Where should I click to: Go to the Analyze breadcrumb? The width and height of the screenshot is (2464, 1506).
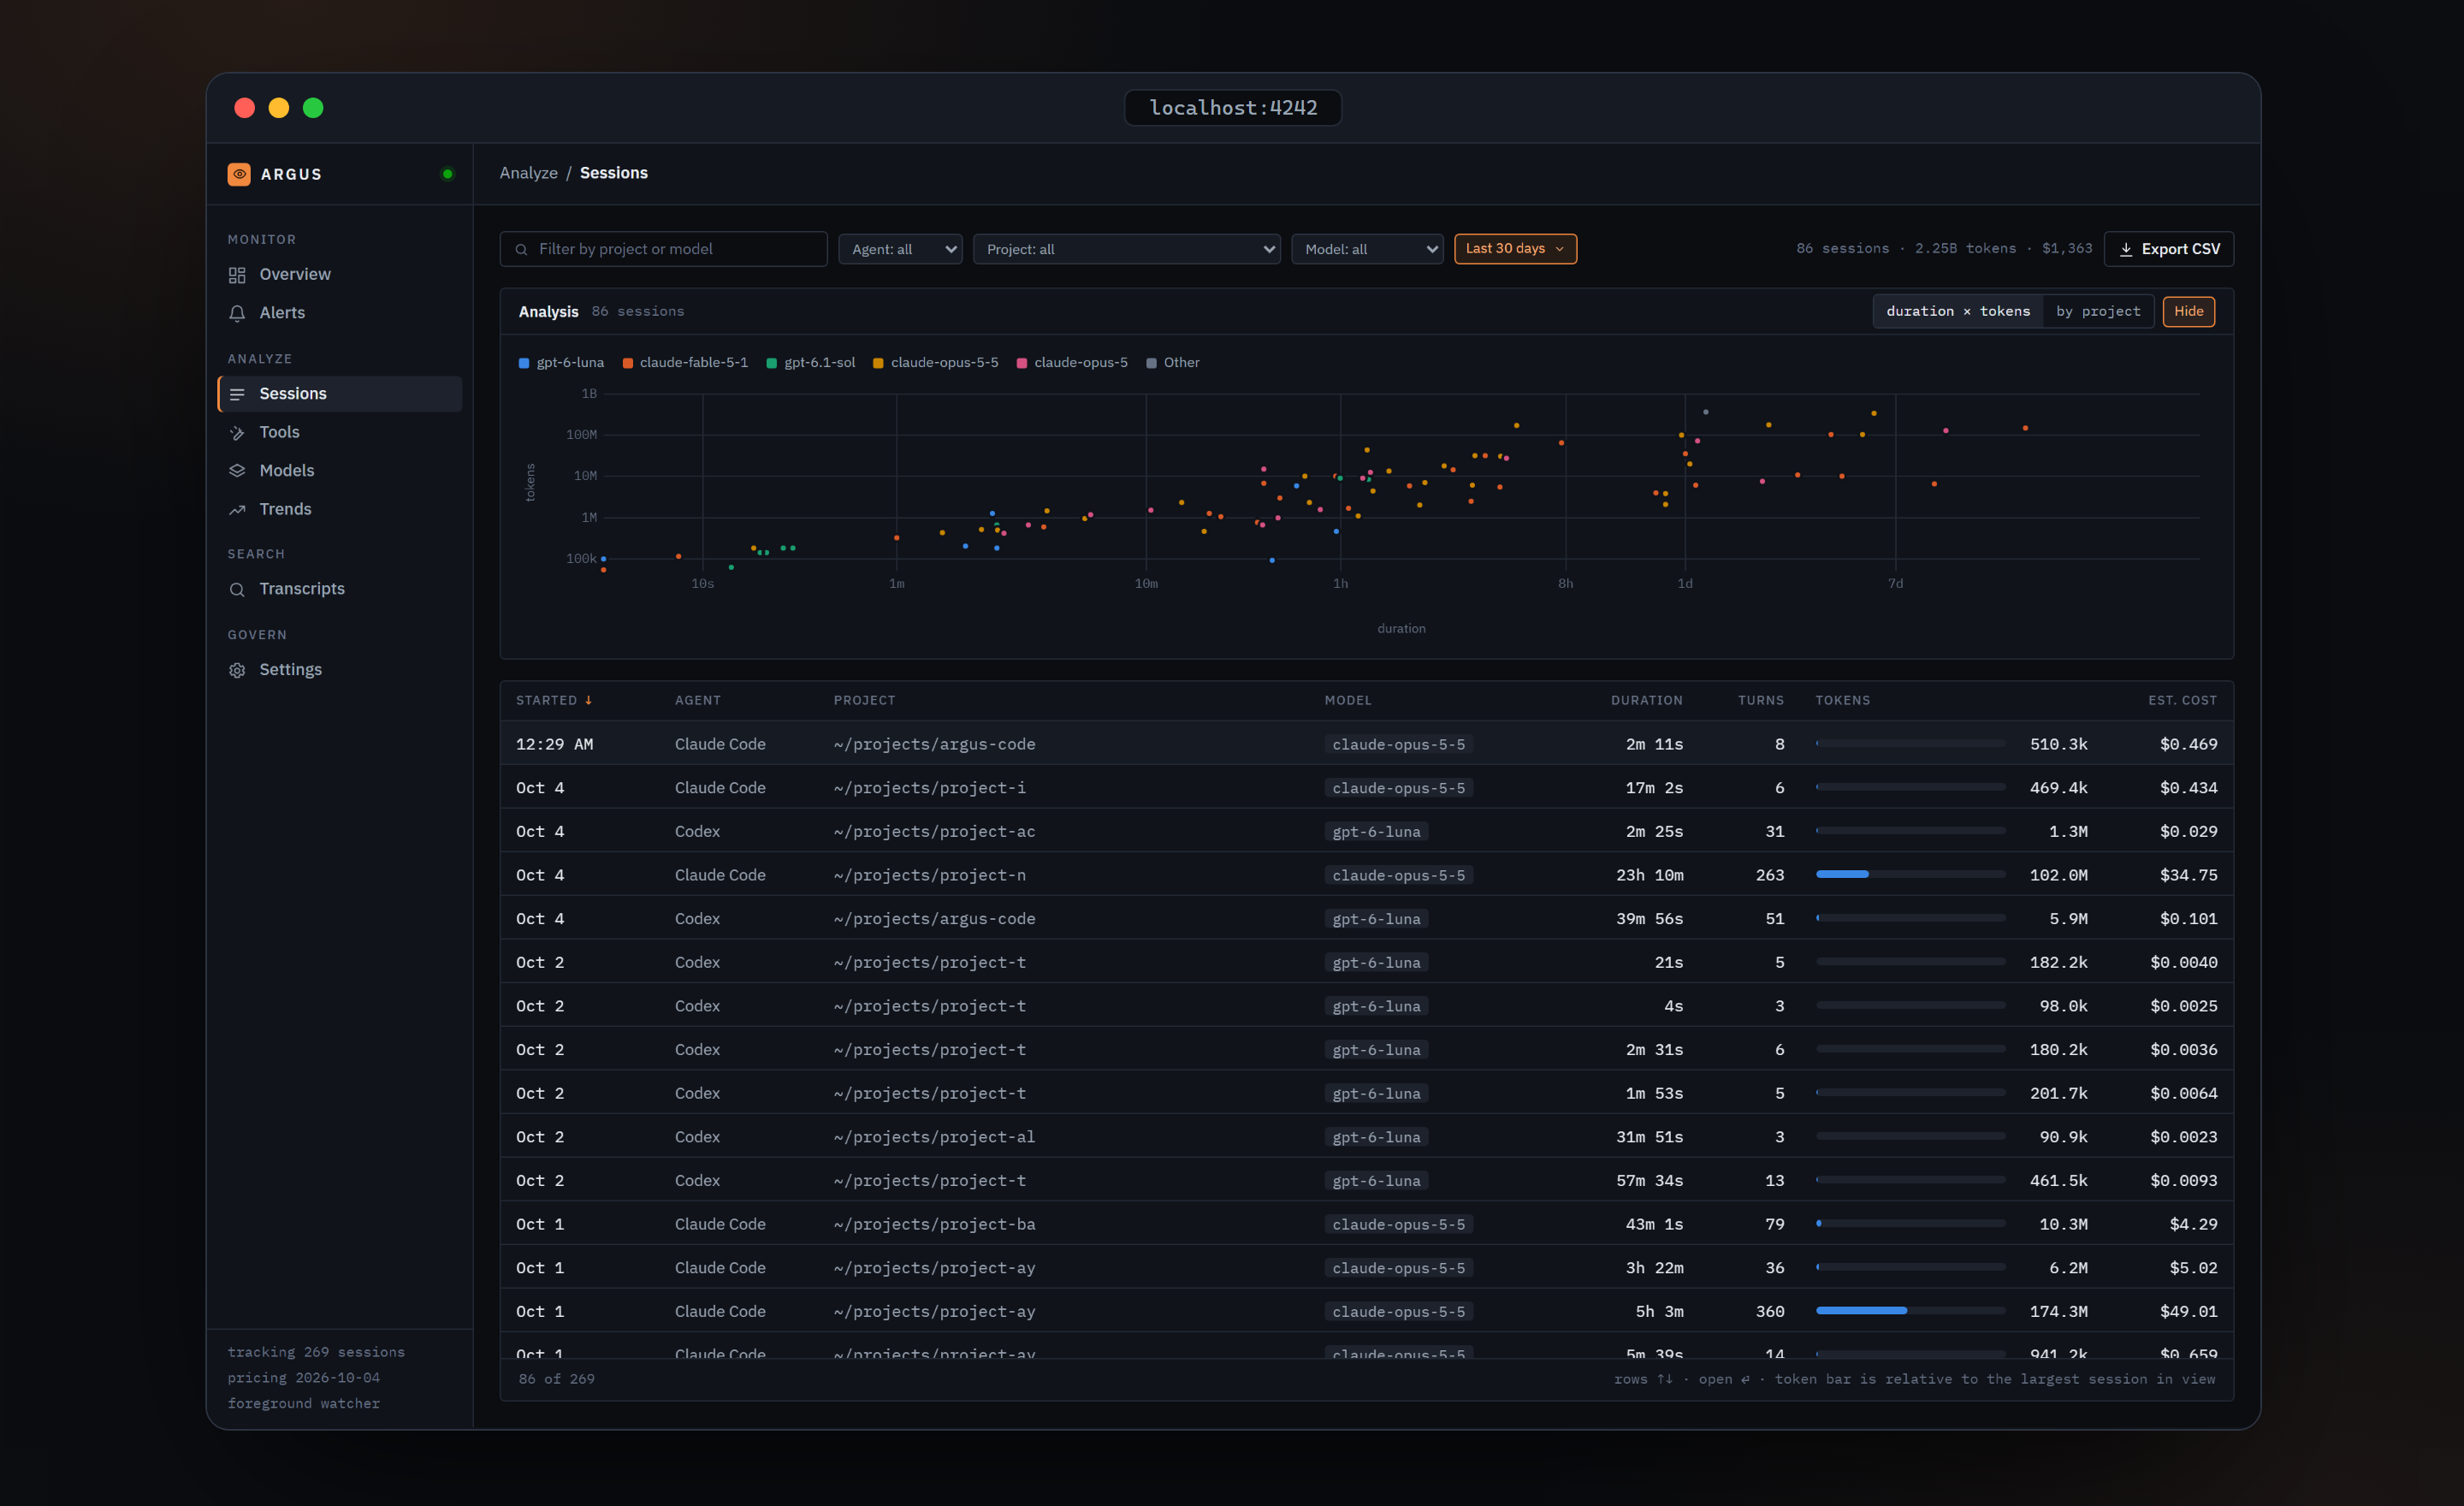(529, 173)
